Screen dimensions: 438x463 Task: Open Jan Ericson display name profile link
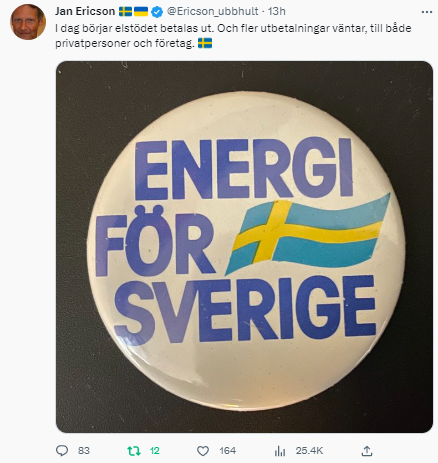click(x=85, y=11)
